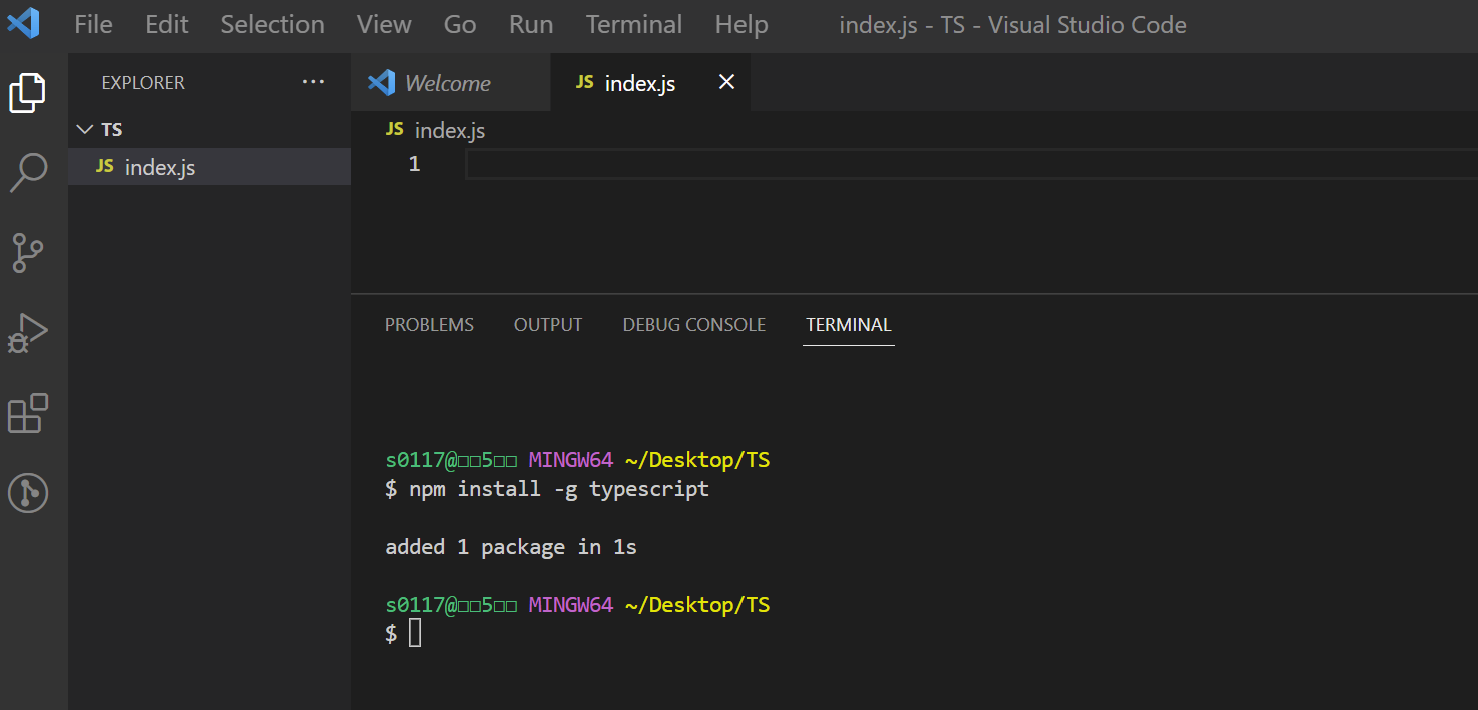The height and width of the screenshot is (710, 1478).
Task: Open the Terminal menu
Action: click(x=634, y=24)
